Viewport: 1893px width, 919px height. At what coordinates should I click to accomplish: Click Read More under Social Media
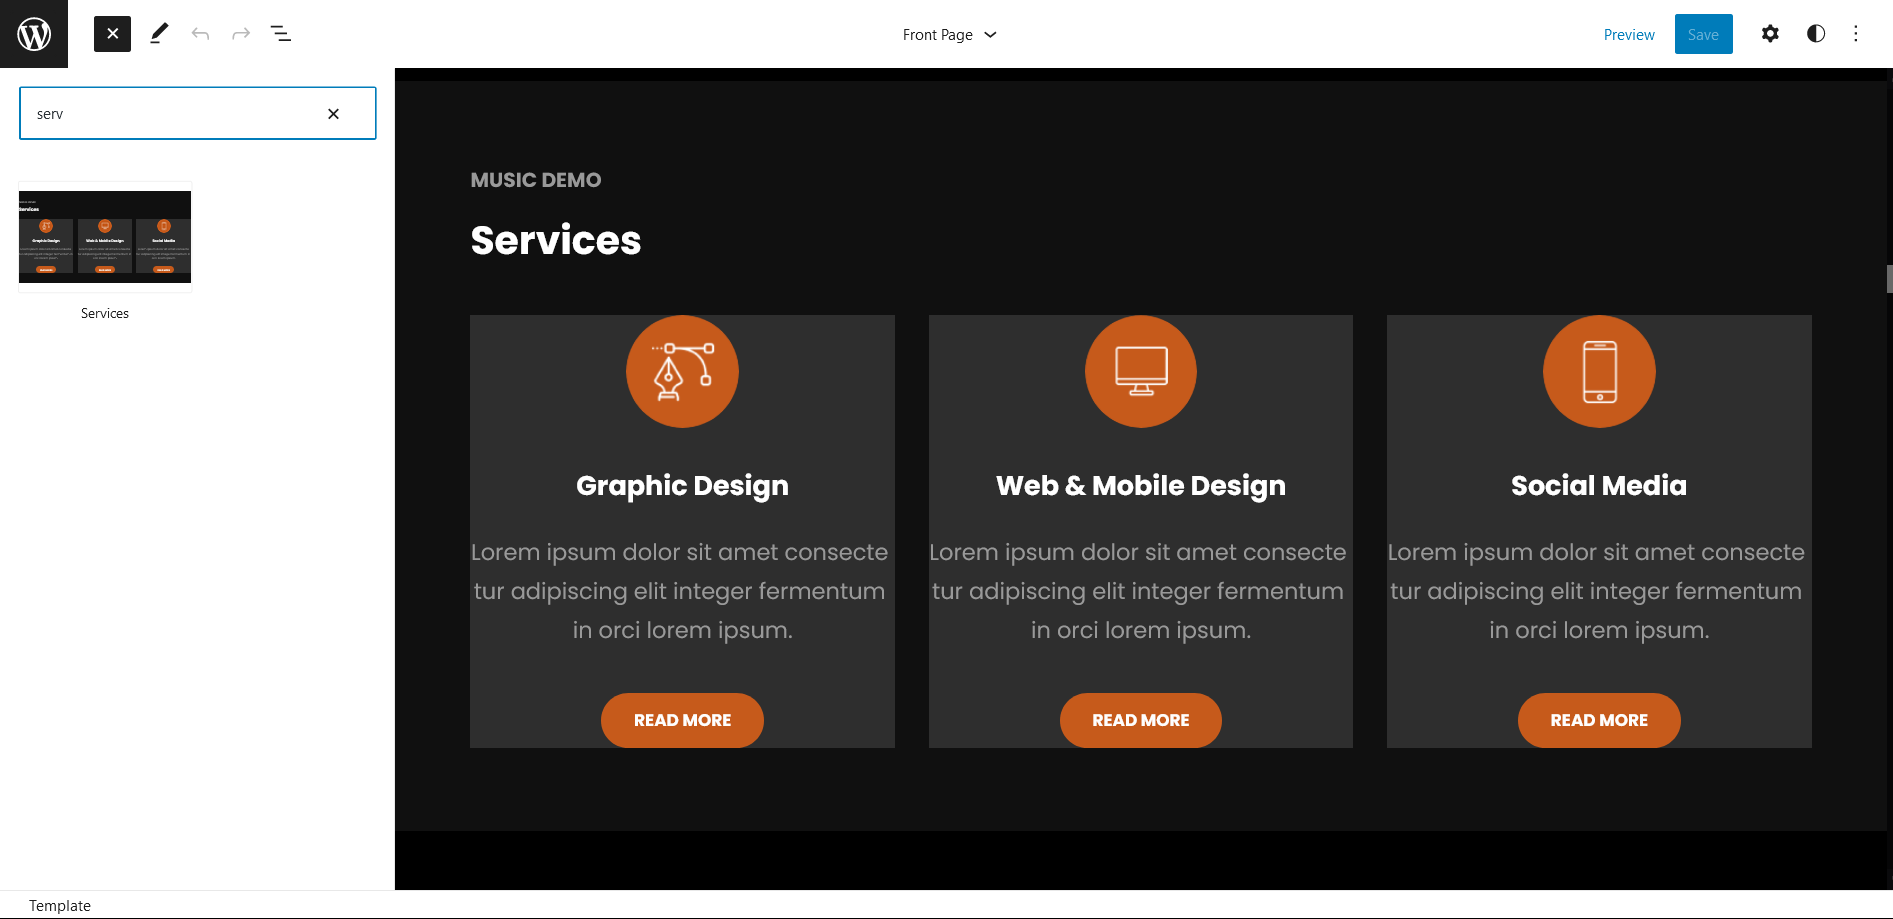tap(1598, 720)
